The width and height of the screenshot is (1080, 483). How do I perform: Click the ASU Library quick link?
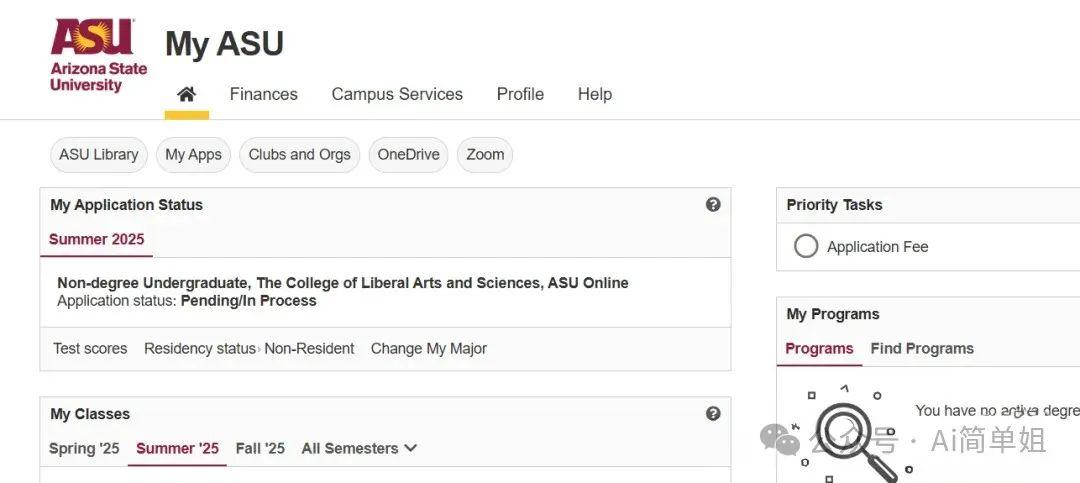(x=99, y=155)
